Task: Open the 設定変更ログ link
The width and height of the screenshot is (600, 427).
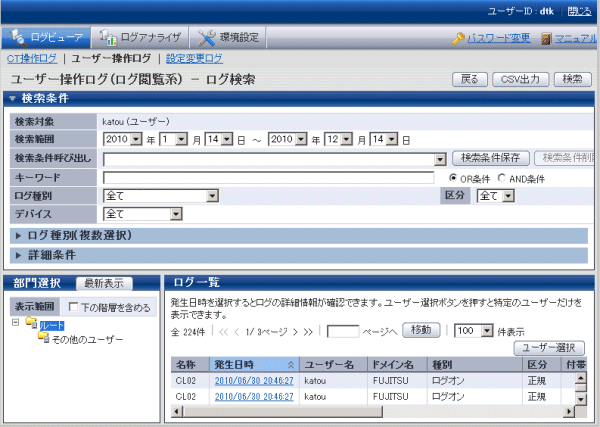Action: (x=194, y=59)
